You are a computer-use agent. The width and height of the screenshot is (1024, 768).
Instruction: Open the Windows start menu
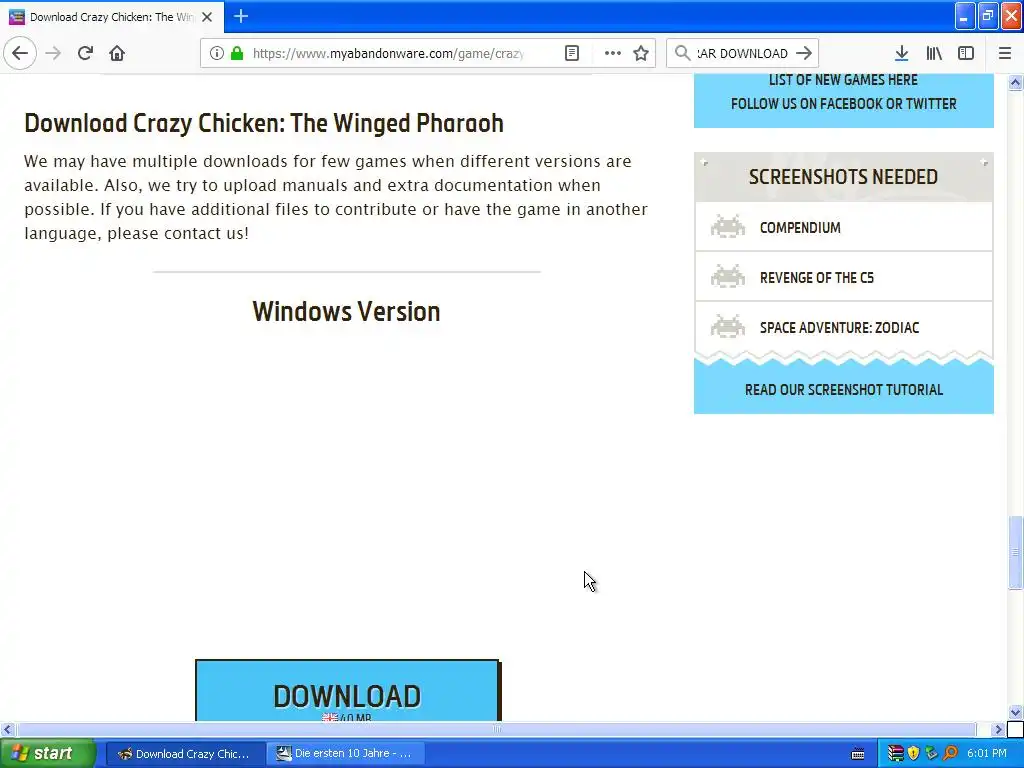click(48, 754)
